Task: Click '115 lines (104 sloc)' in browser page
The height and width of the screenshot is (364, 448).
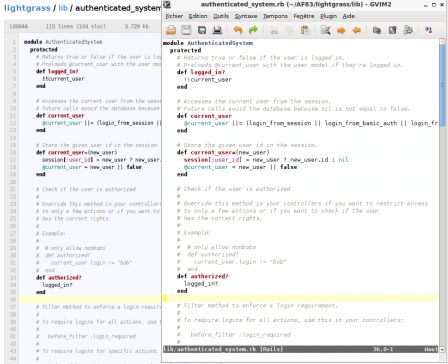Action: pos(76,26)
